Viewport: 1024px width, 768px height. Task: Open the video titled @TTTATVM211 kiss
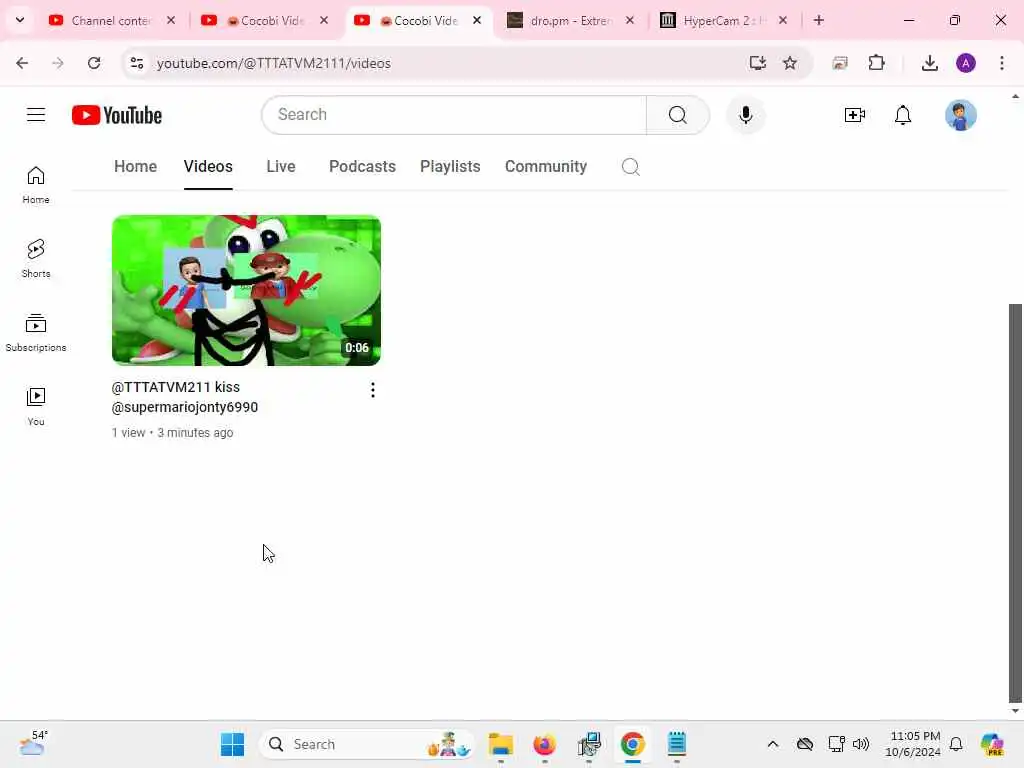coord(185,397)
